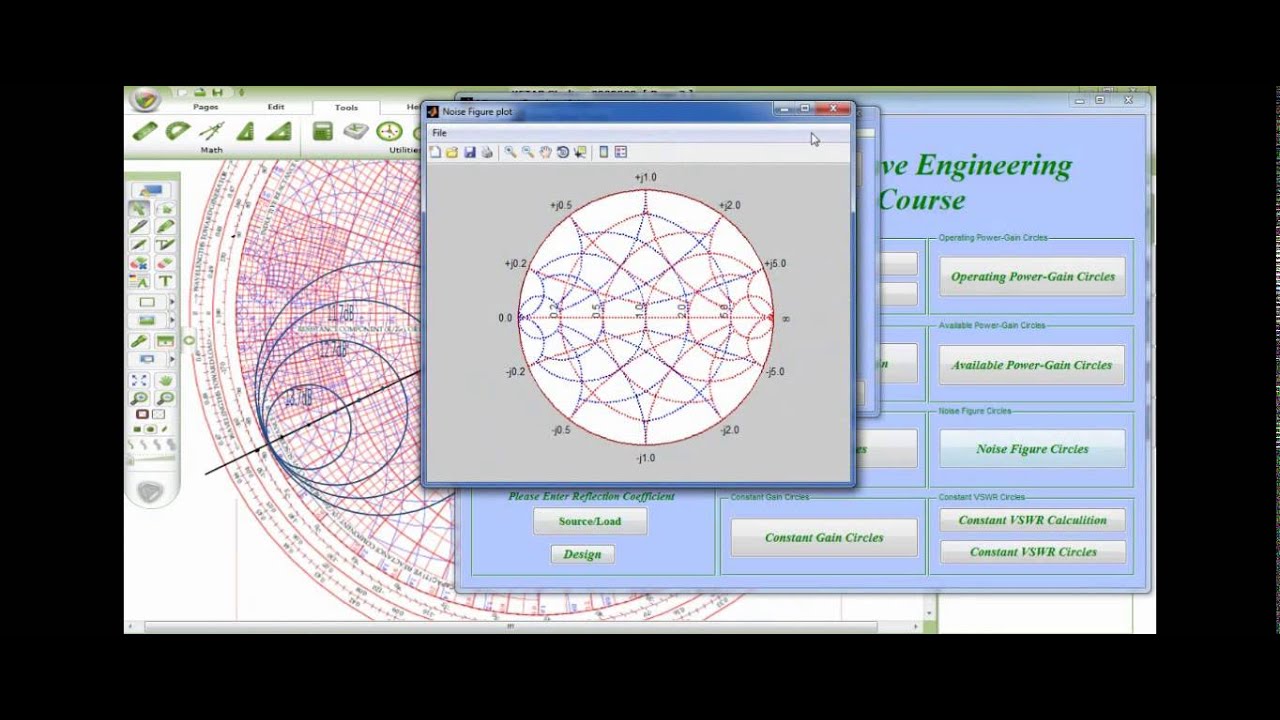Pick the protractor tool in Math group

pyautogui.click(x=178, y=131)
